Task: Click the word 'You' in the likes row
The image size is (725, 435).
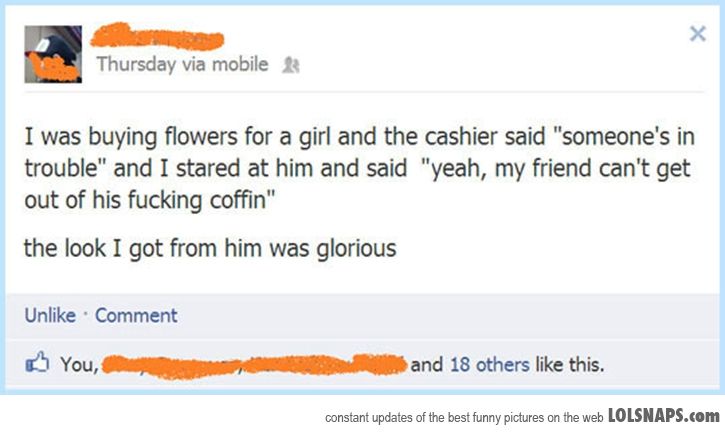Action: coord(77,364)
